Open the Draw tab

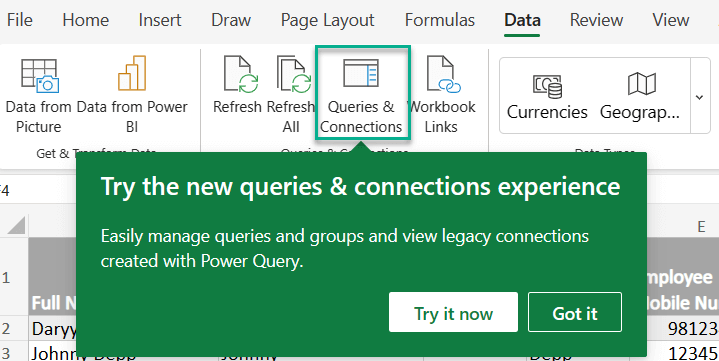click(x=231, y=20)
